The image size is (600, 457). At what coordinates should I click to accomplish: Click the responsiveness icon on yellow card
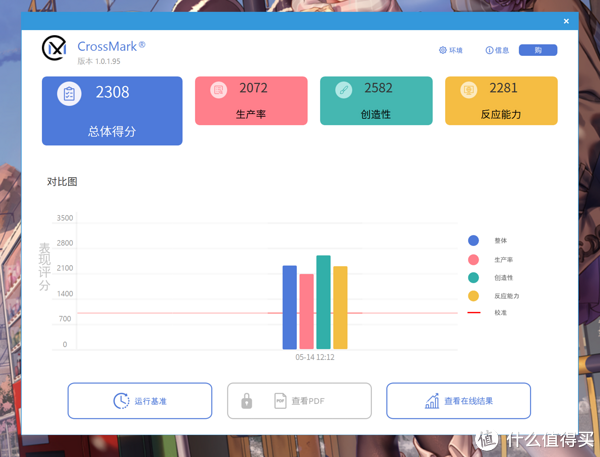tap(469, 90)
